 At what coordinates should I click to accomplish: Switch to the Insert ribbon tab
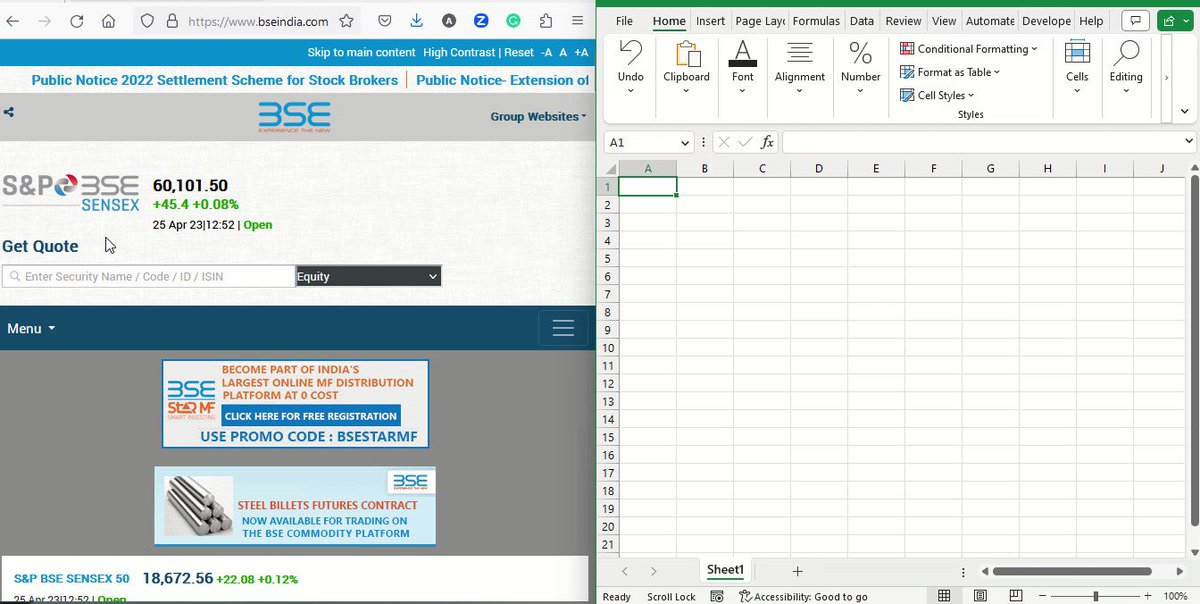(711, 20)
